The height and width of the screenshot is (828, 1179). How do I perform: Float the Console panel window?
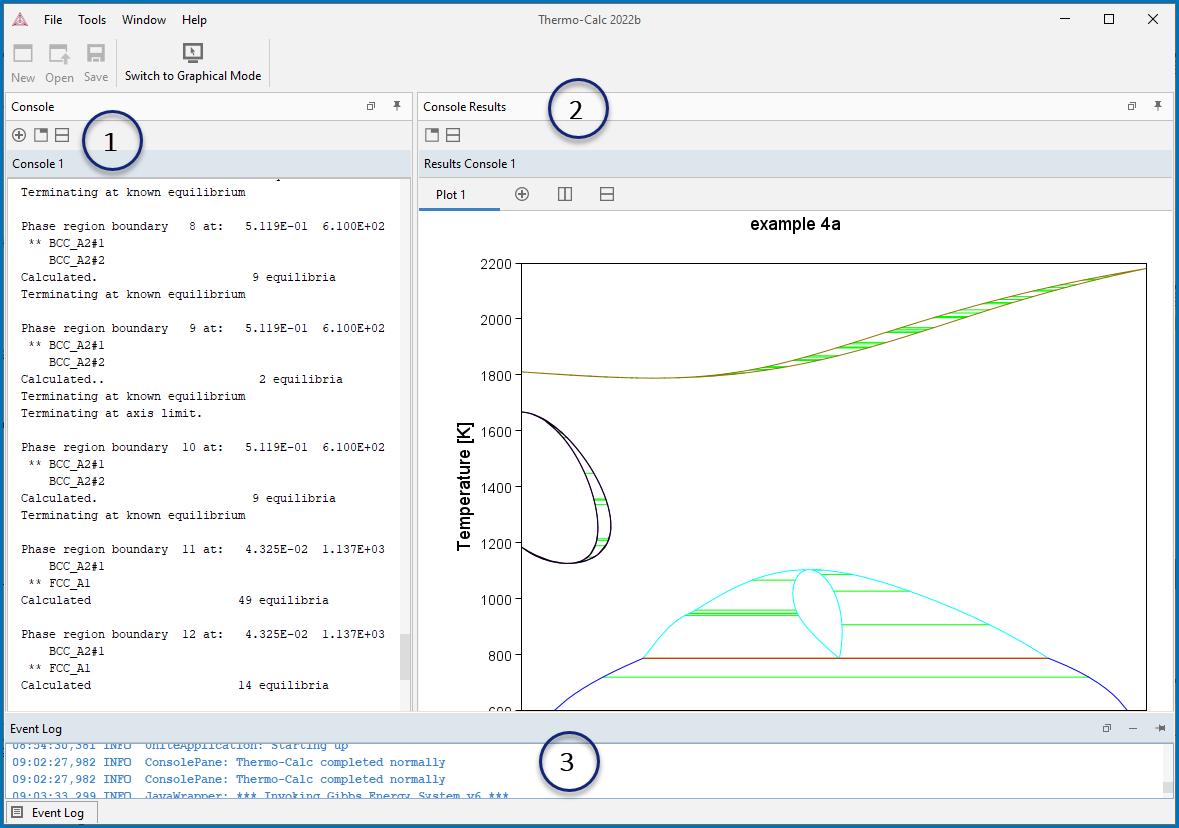coord(371,106)
